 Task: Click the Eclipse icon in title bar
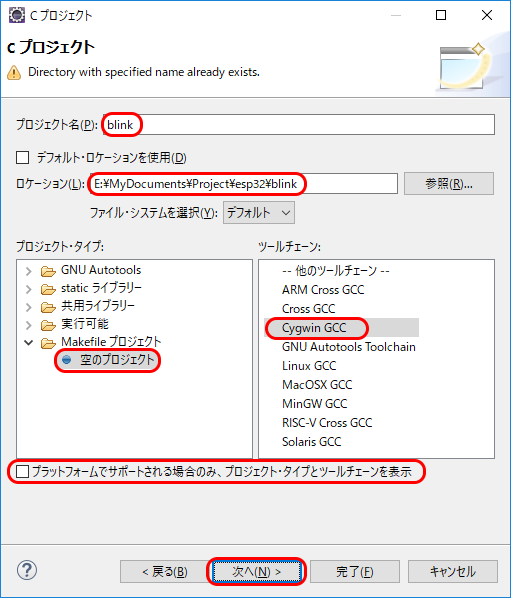[17, 15]
